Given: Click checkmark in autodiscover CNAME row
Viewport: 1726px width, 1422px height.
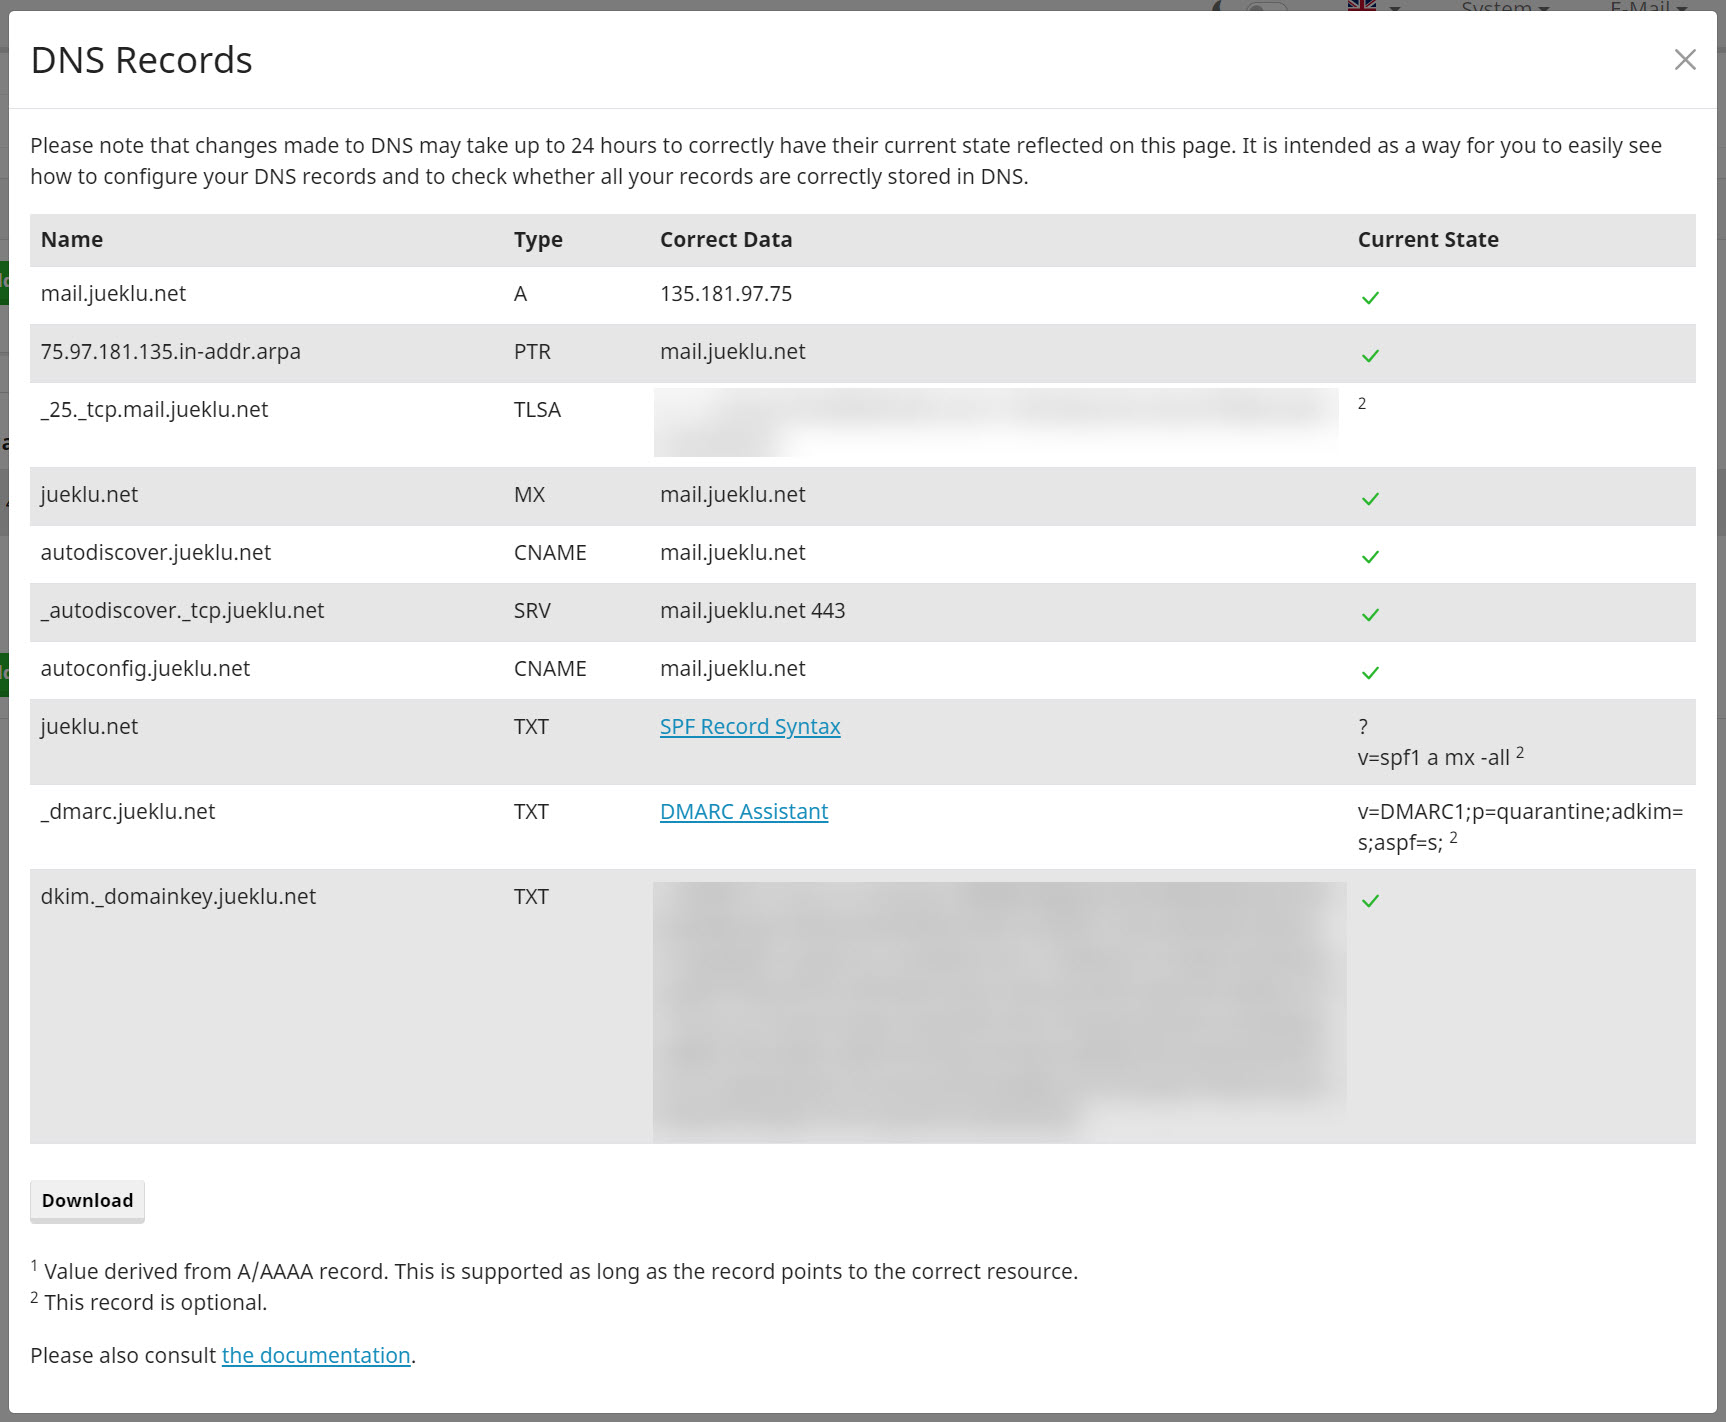Looking at the screenshot, I should (x=1370, y=557).
